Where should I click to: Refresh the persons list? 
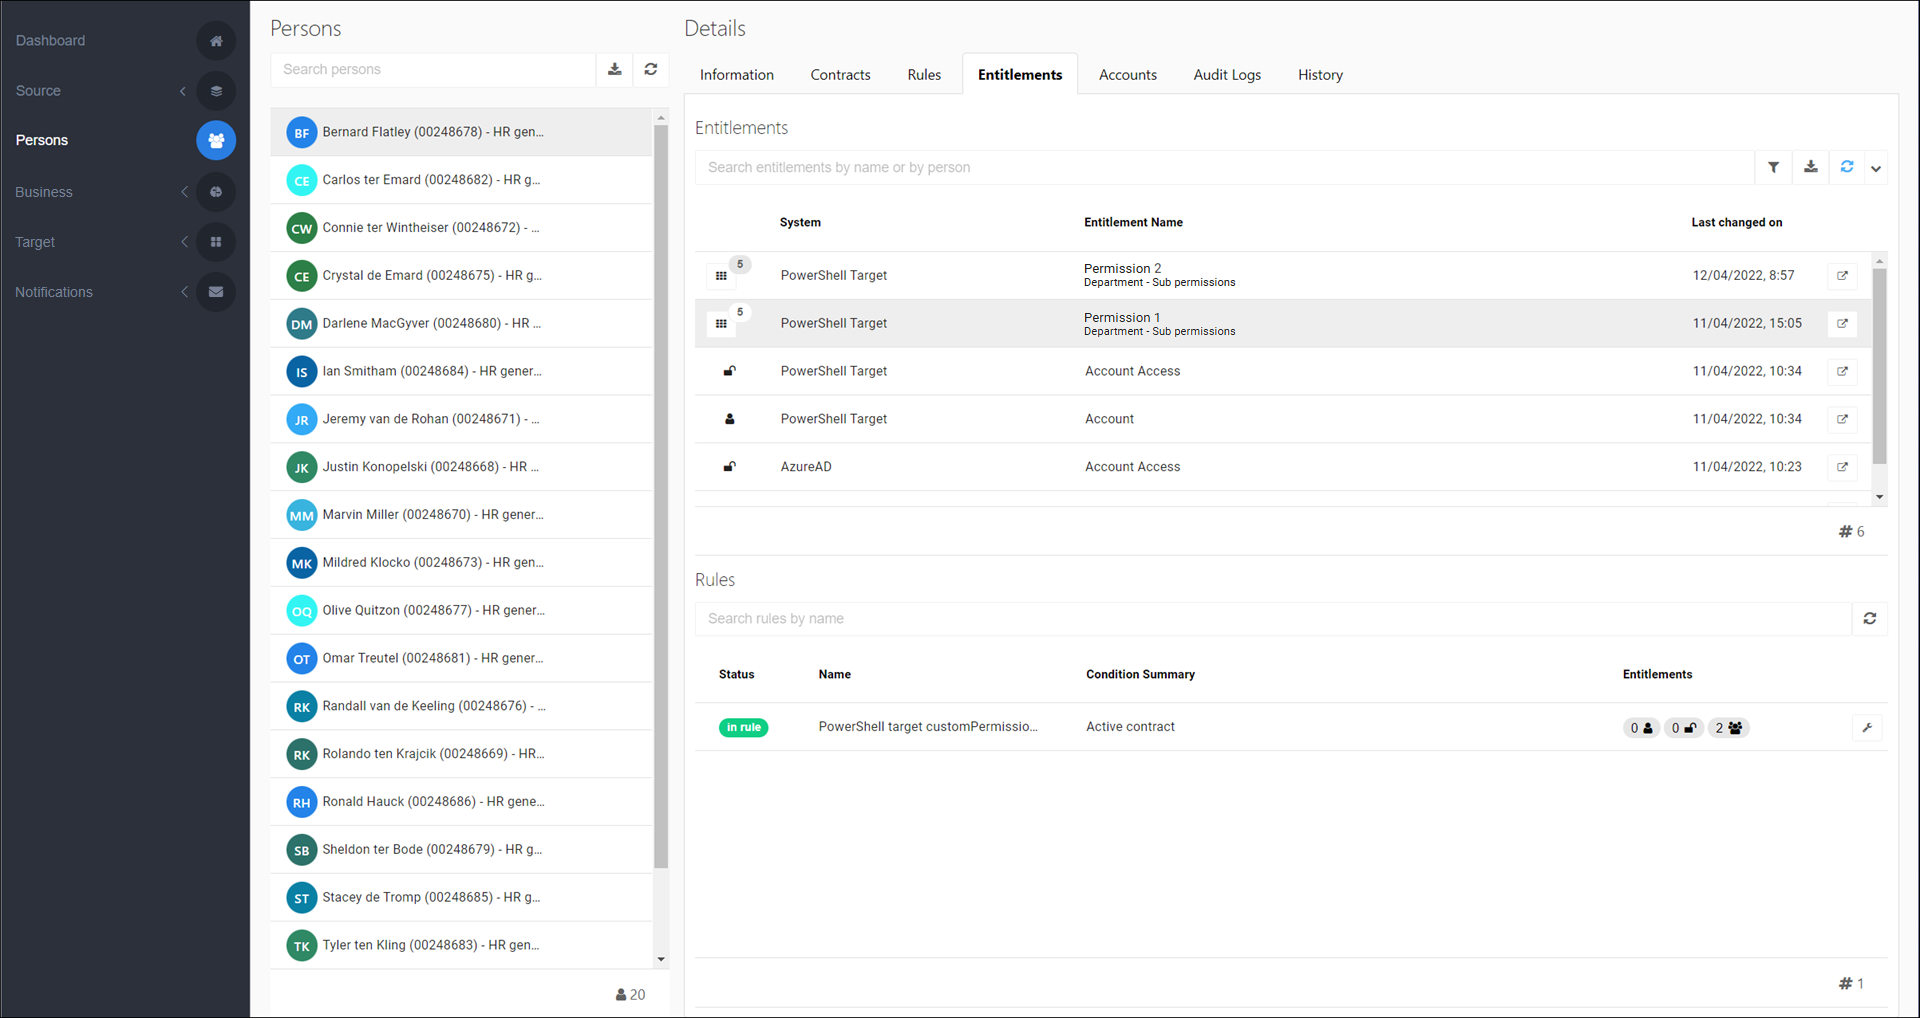[651, 69]
